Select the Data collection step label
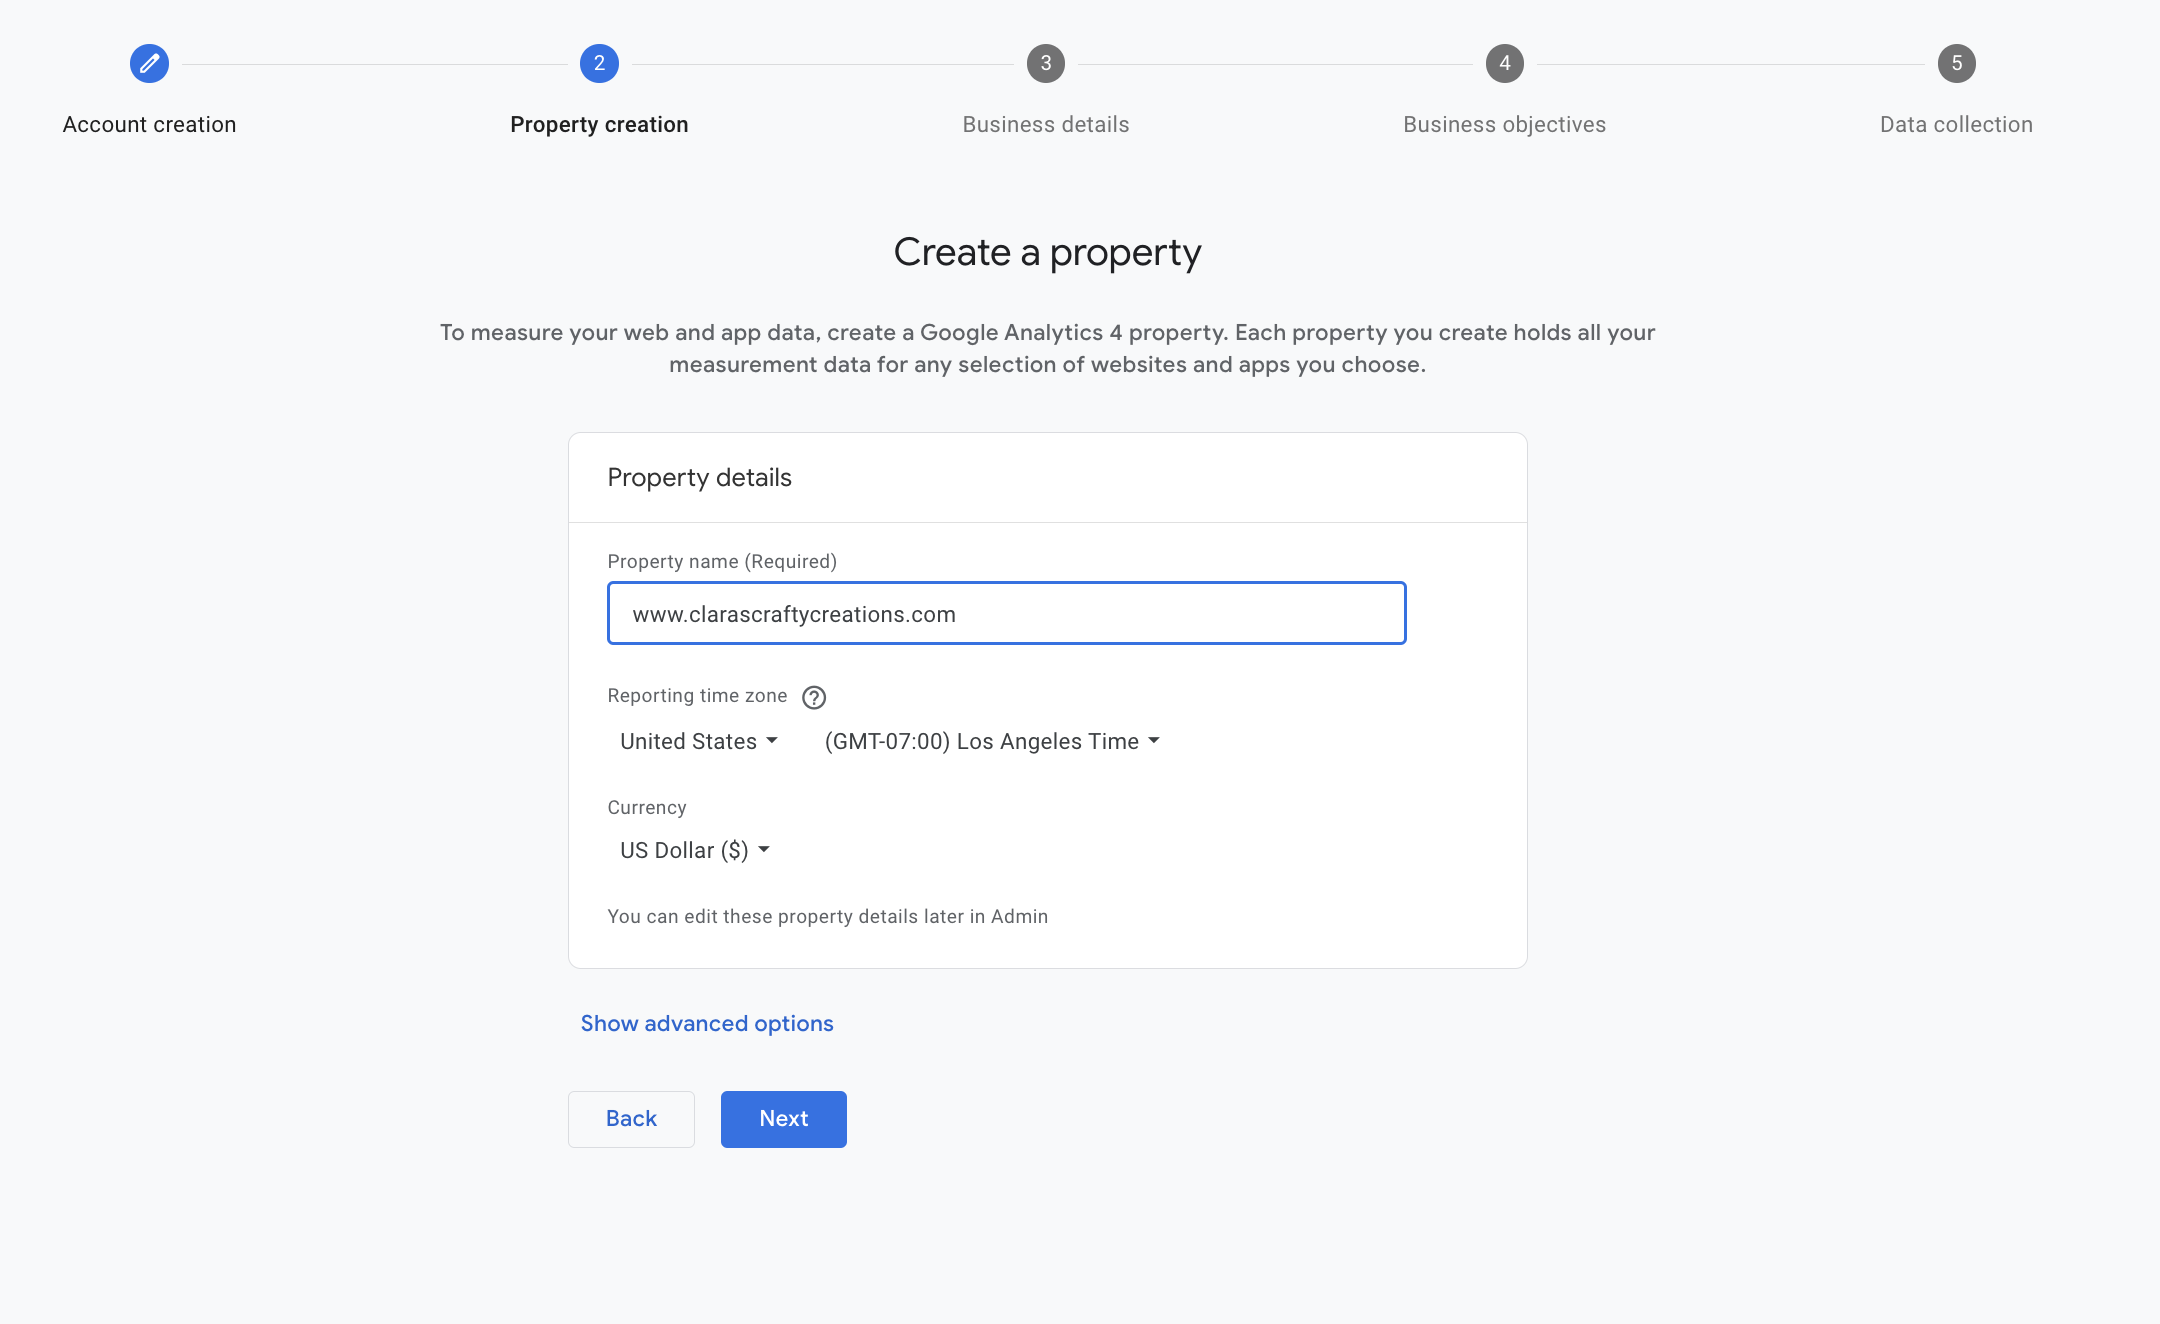This screenshot has width=2160, height=1324. click(x=1956, y=124)
